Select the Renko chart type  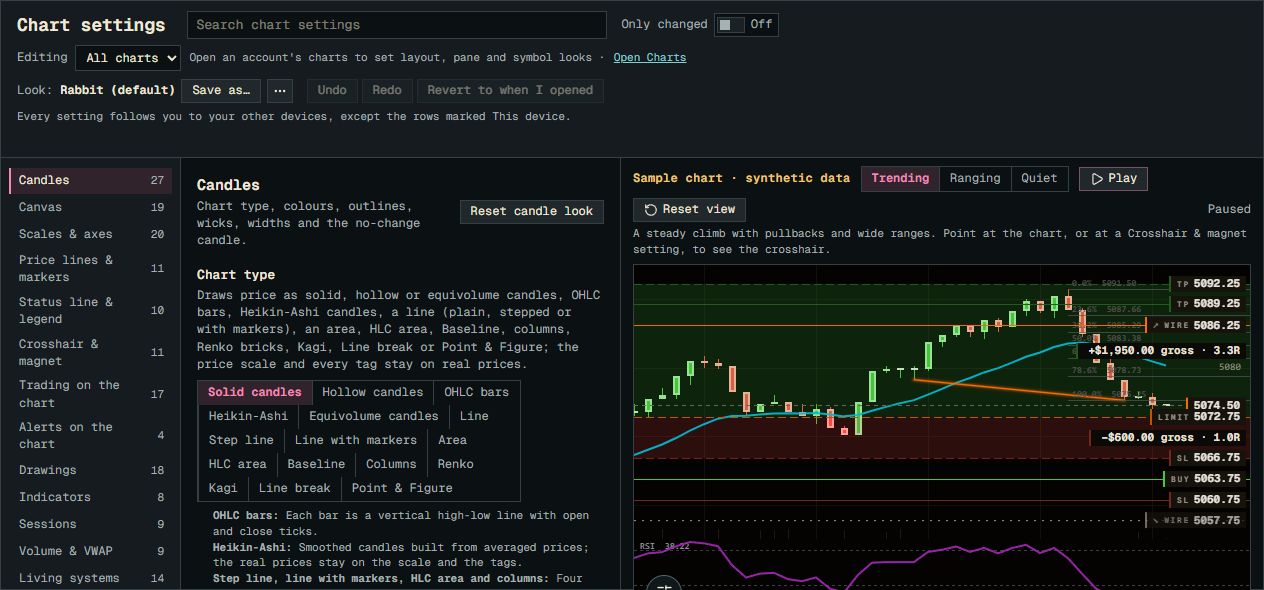[x=455, y=464]
